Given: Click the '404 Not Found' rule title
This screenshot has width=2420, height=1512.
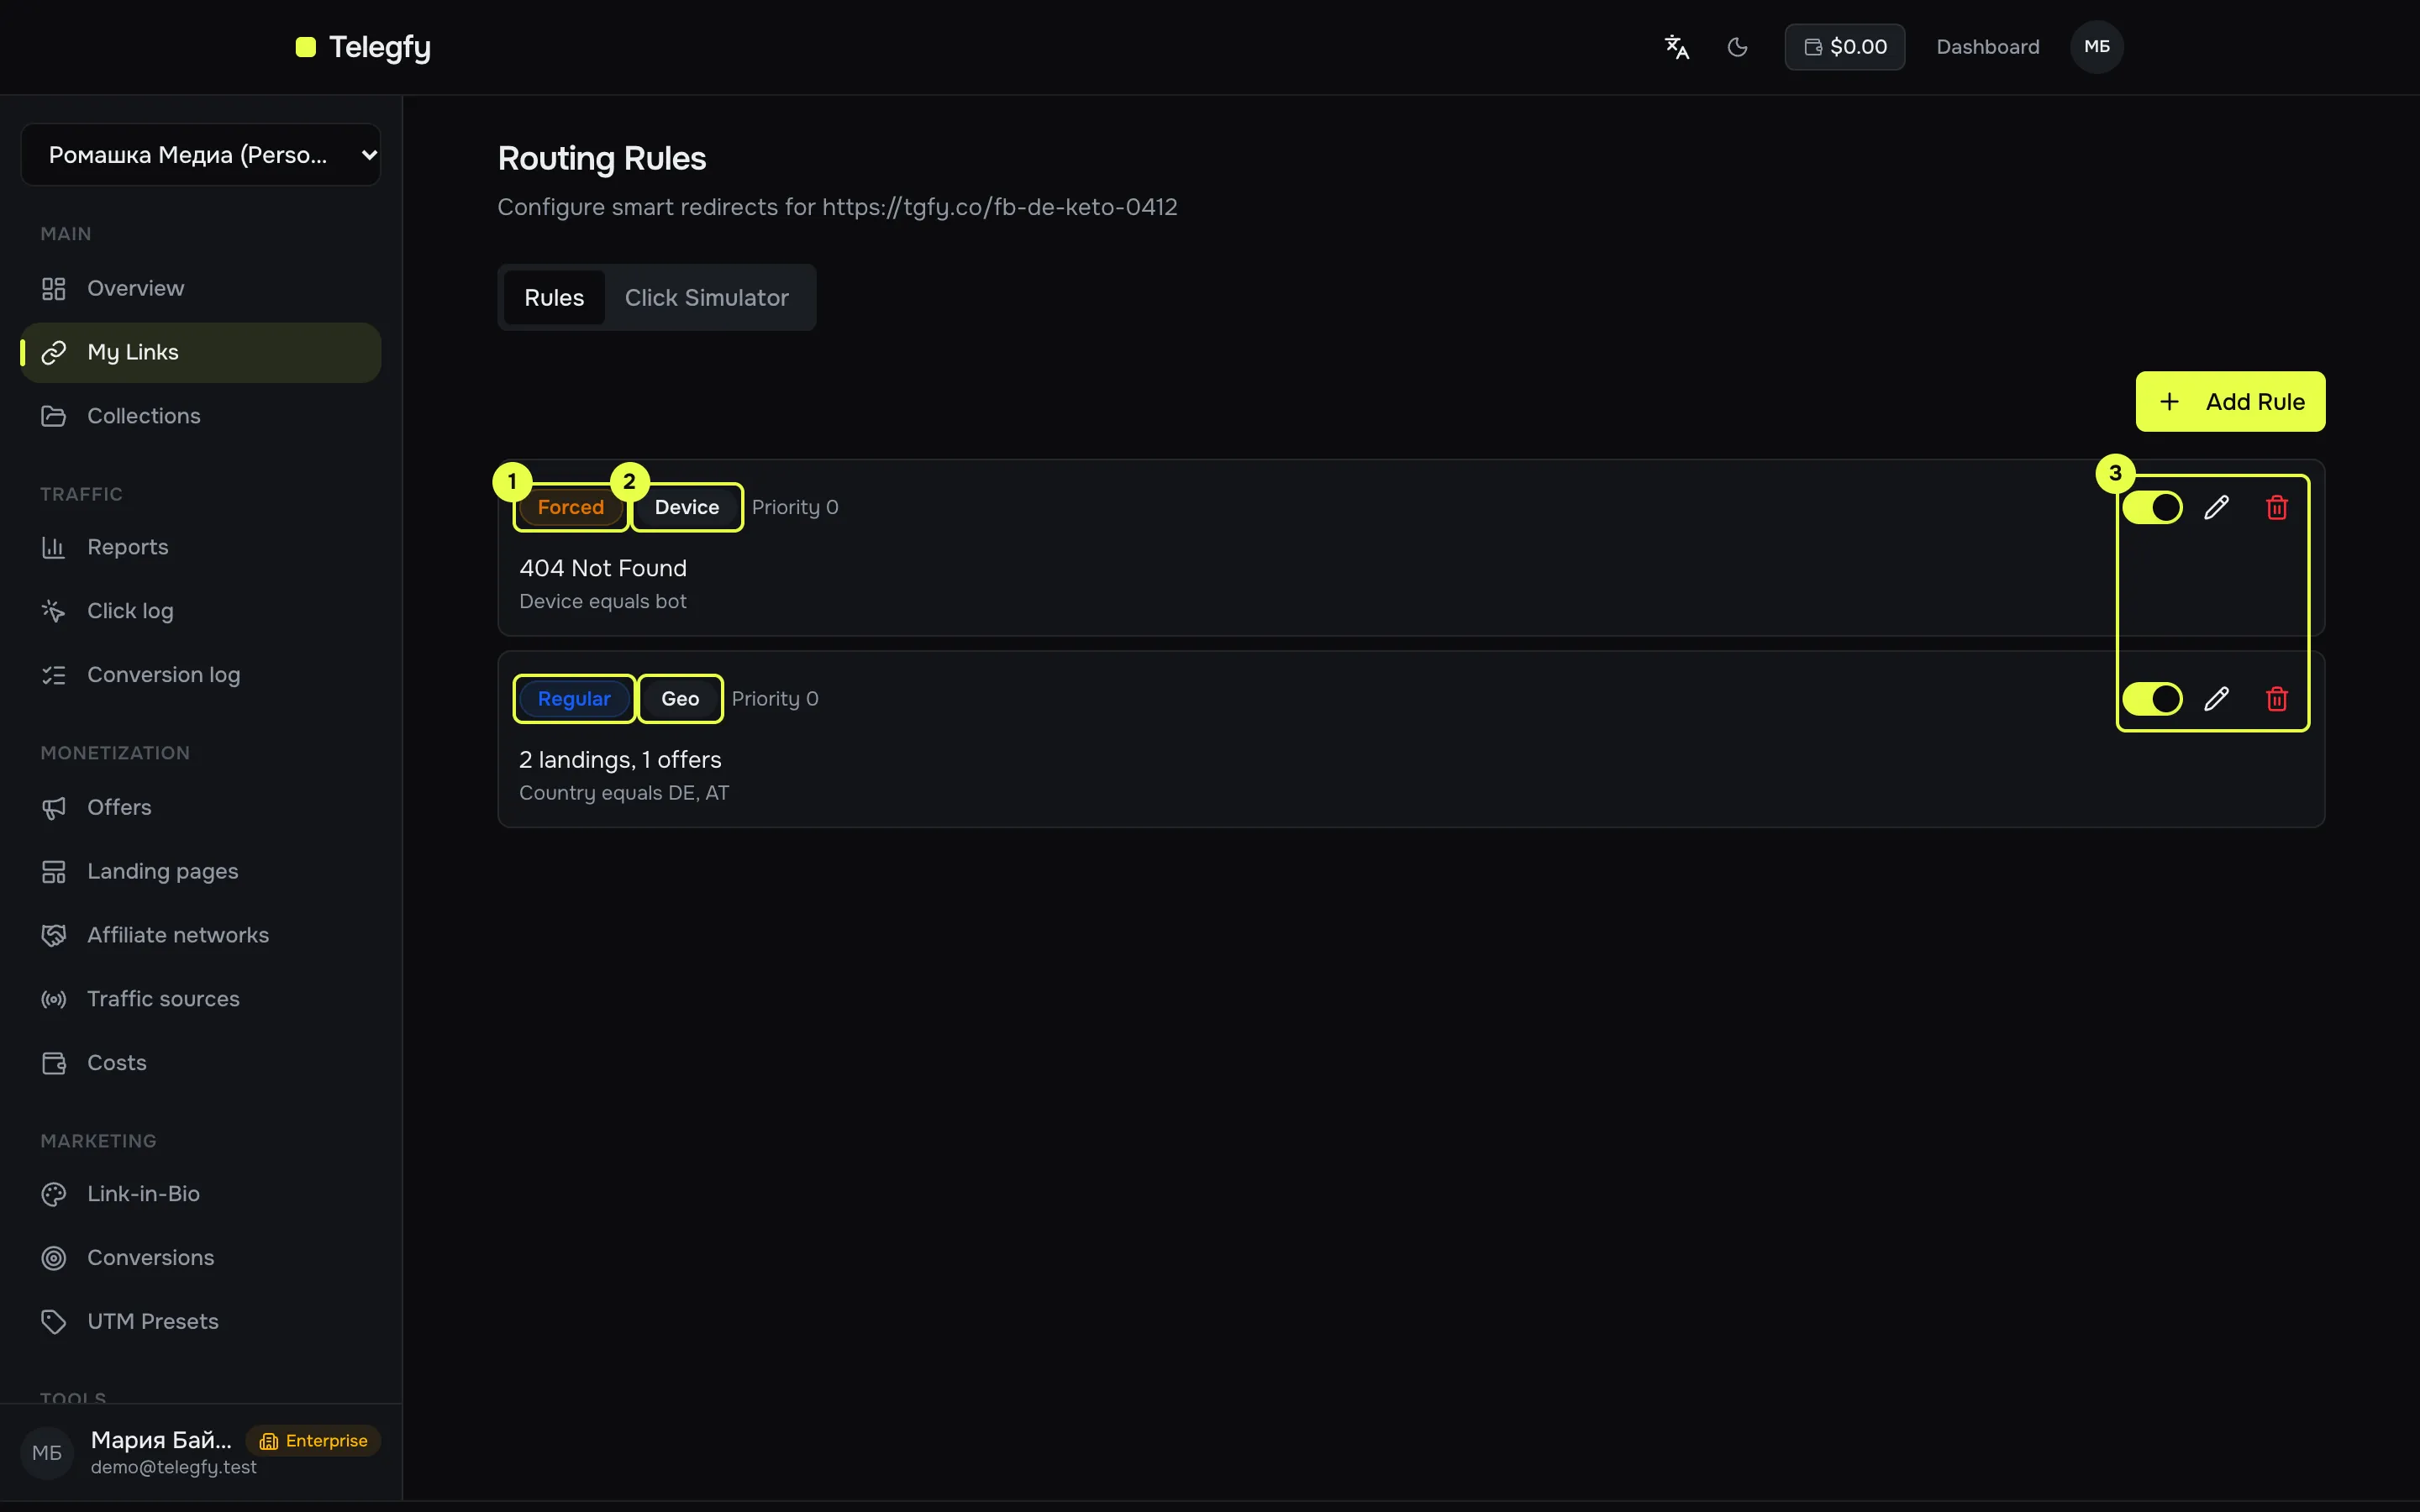Looking at the screenshot, I should (603, 568).
